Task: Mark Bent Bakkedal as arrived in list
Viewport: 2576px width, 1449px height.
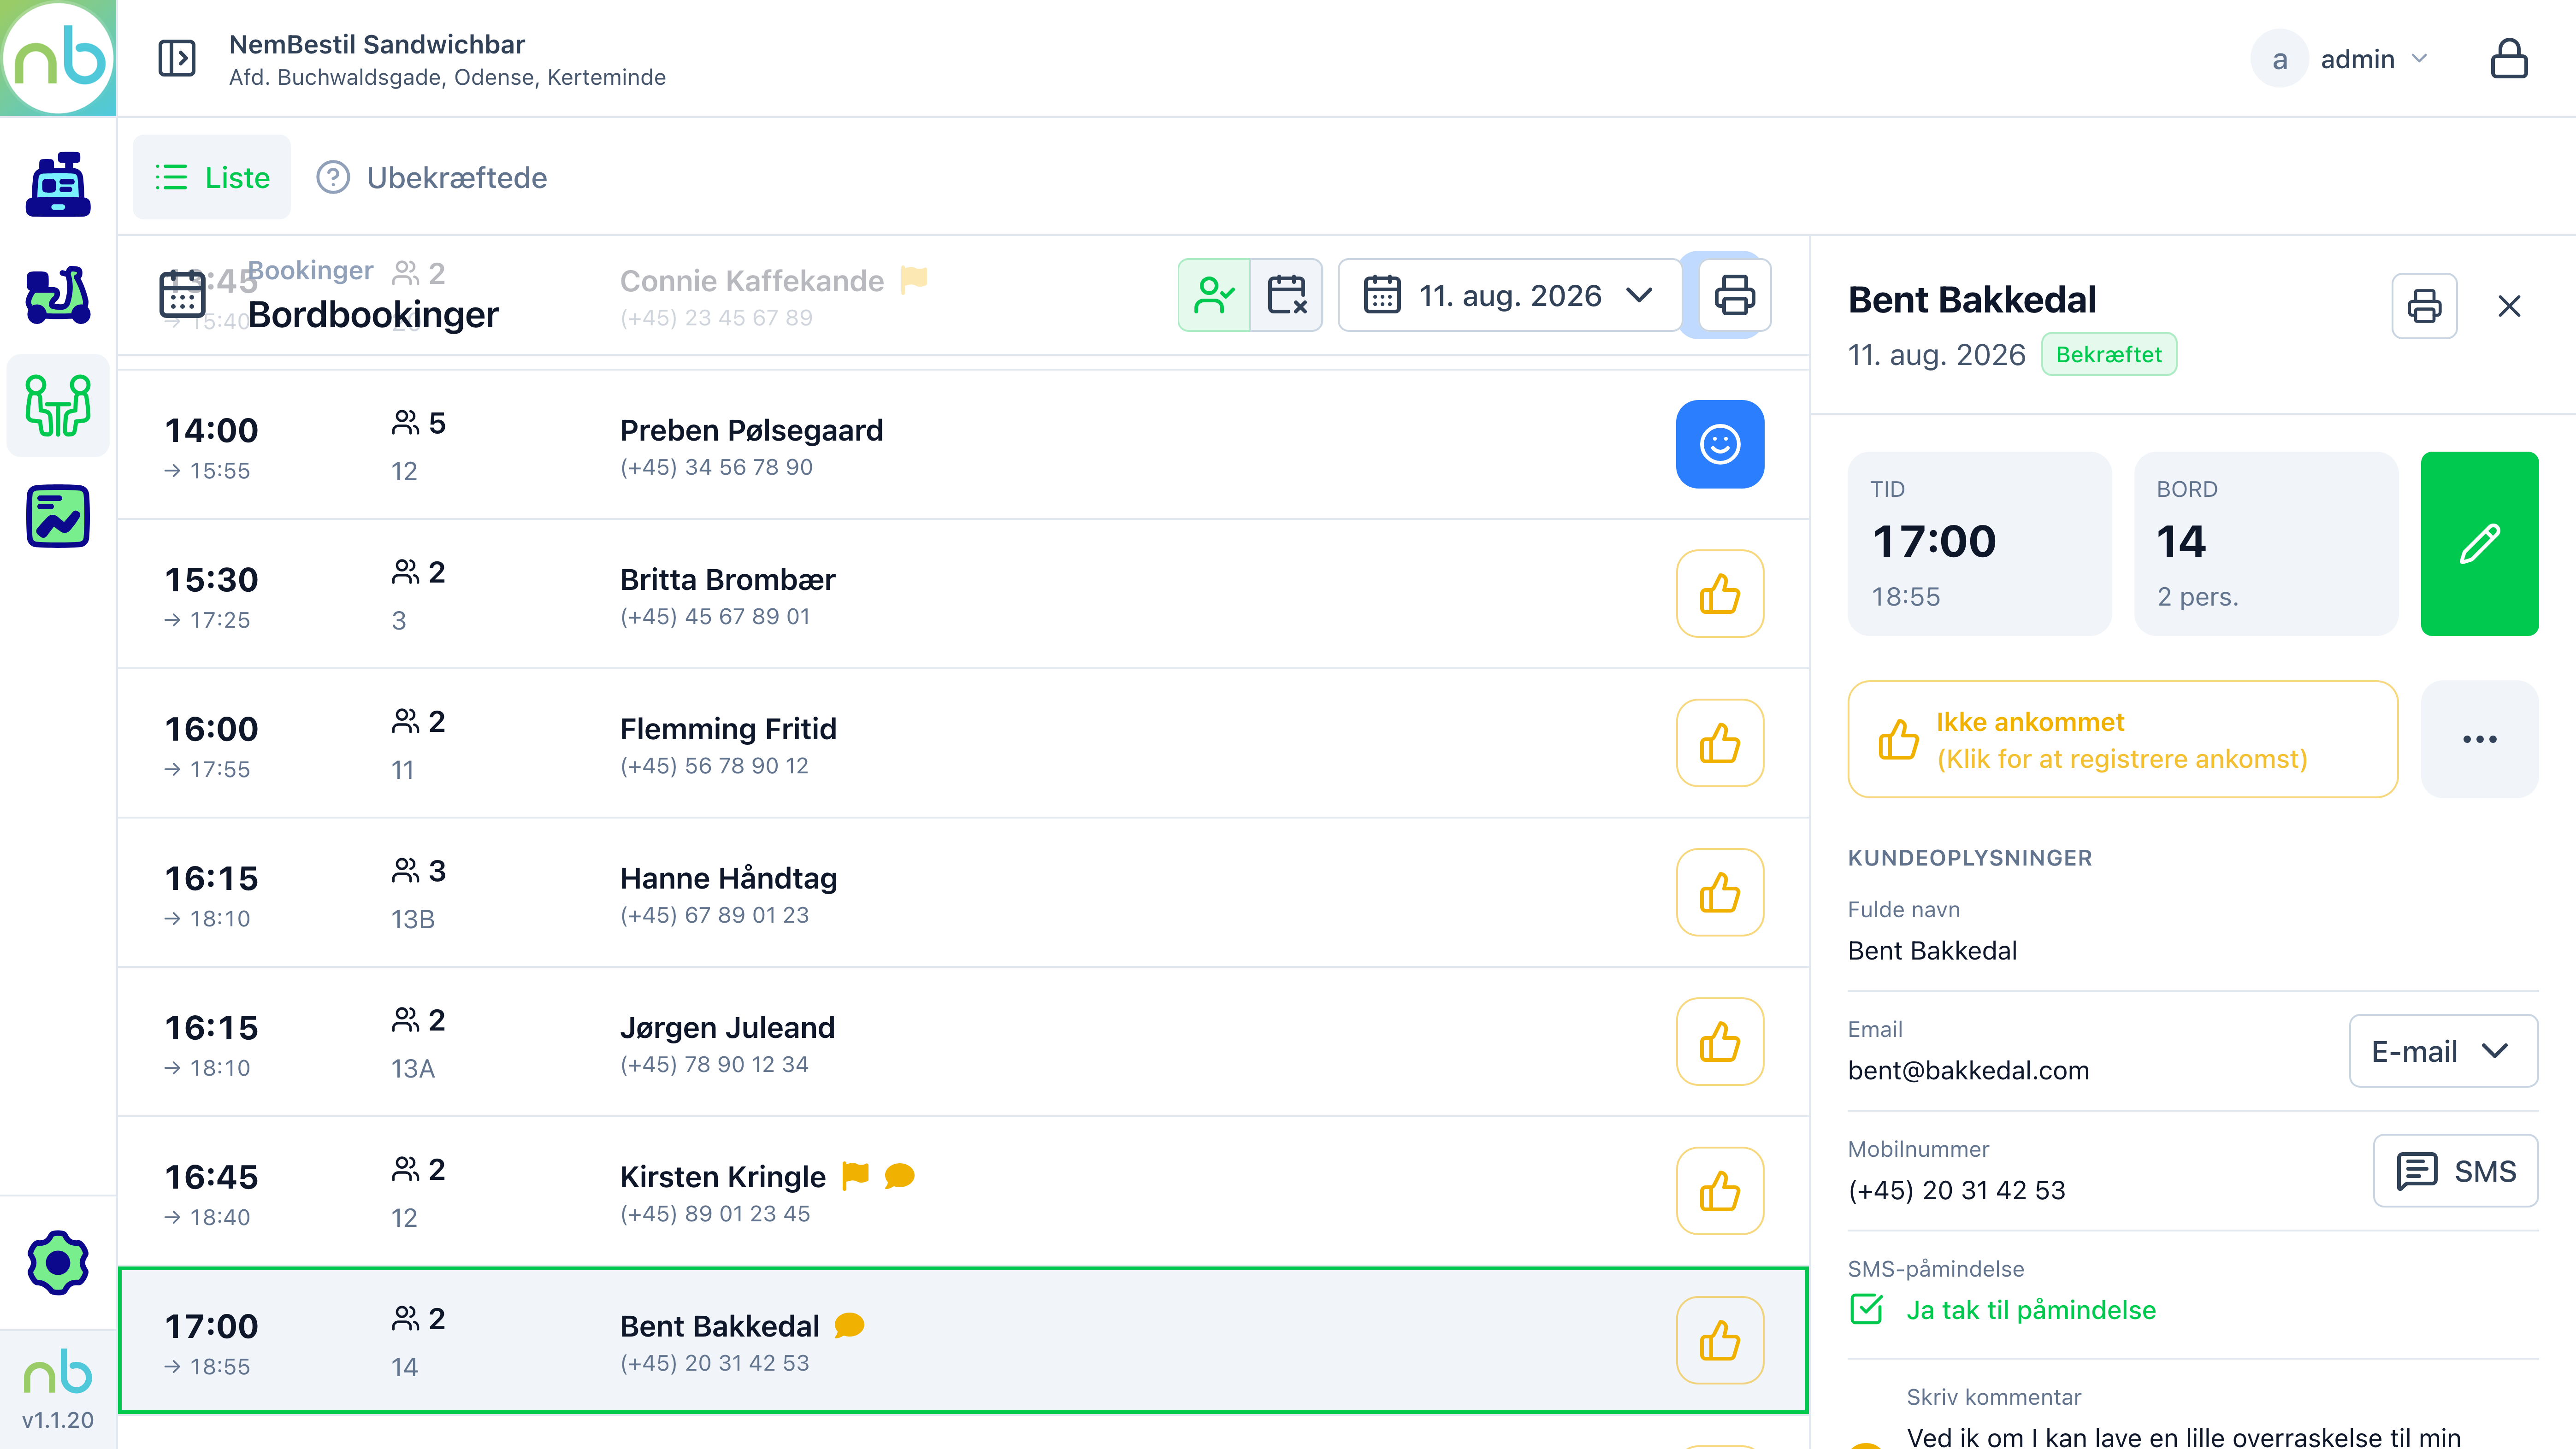Action: [1720, 1340]
